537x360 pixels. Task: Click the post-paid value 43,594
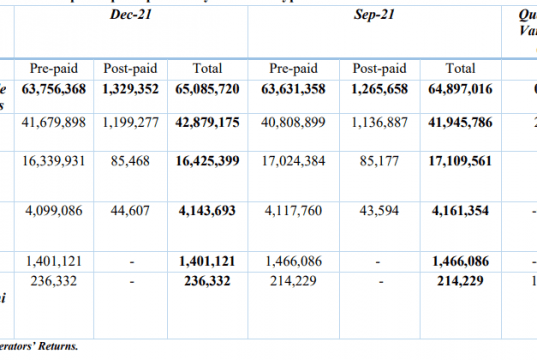[x=379, y=211]
